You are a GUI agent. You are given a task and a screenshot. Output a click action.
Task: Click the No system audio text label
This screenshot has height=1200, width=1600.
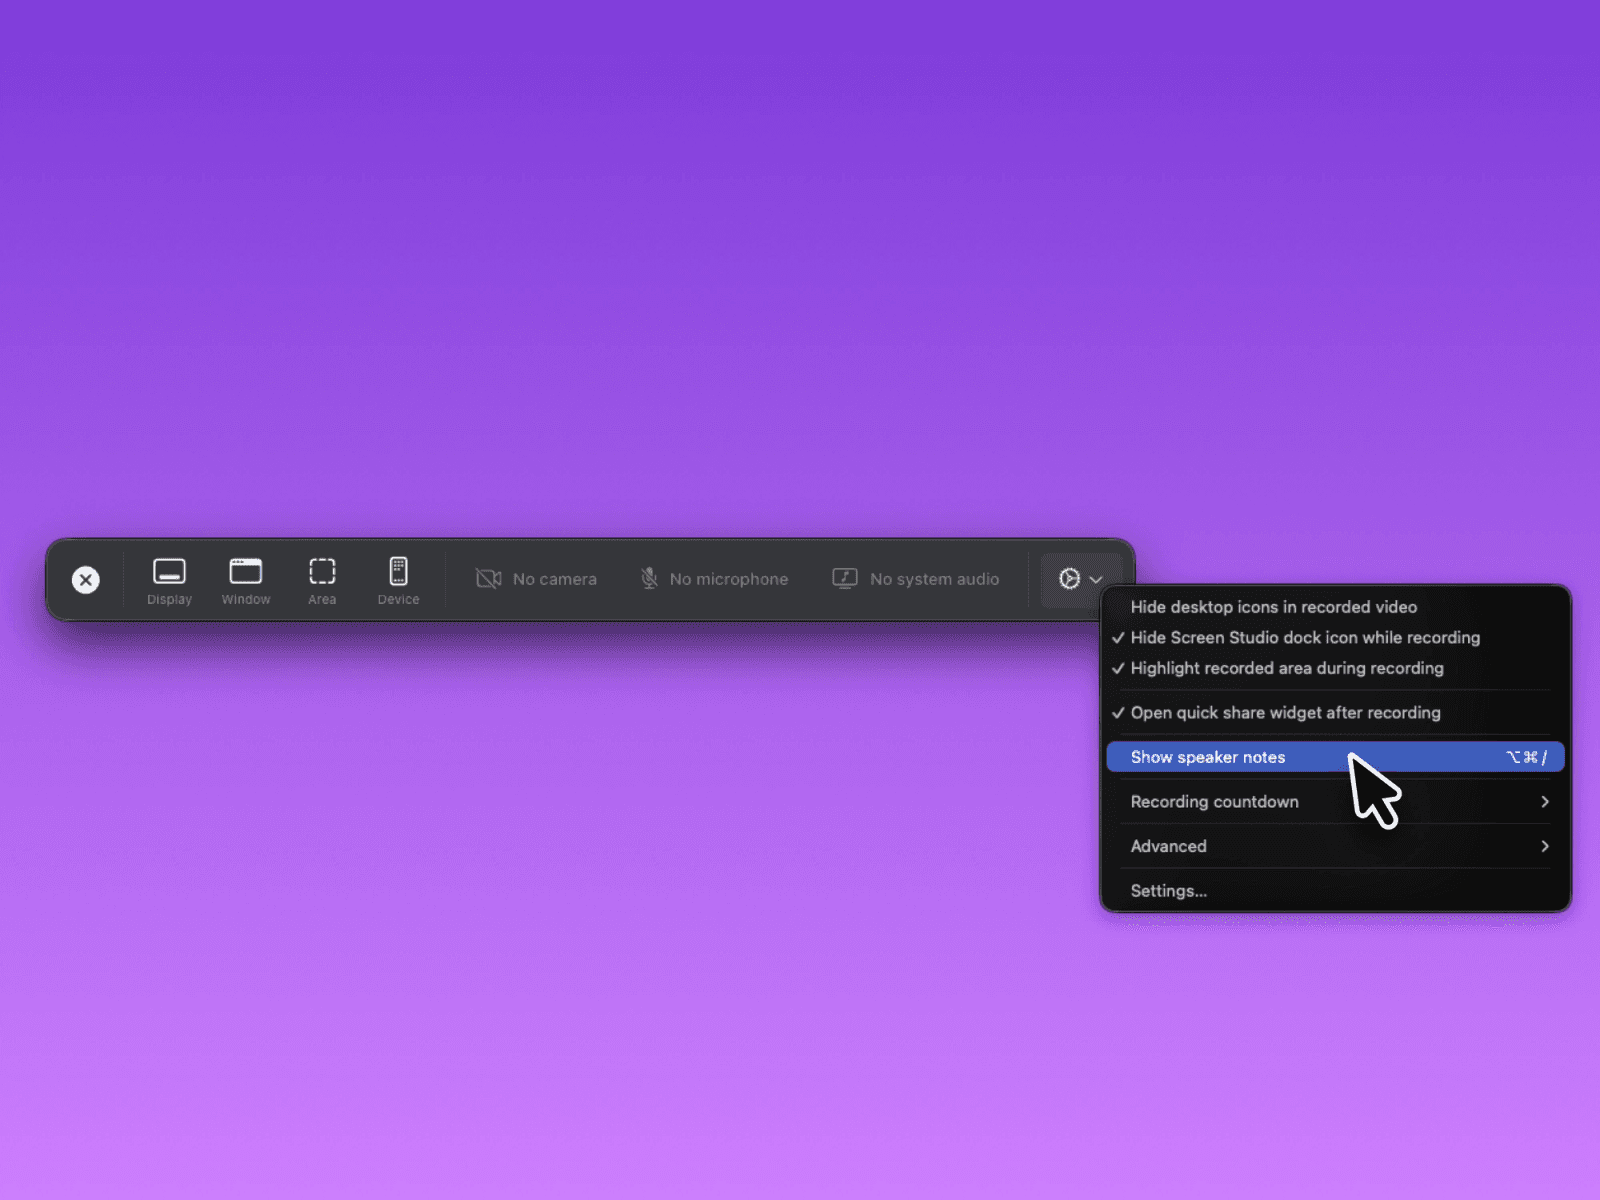934,579
